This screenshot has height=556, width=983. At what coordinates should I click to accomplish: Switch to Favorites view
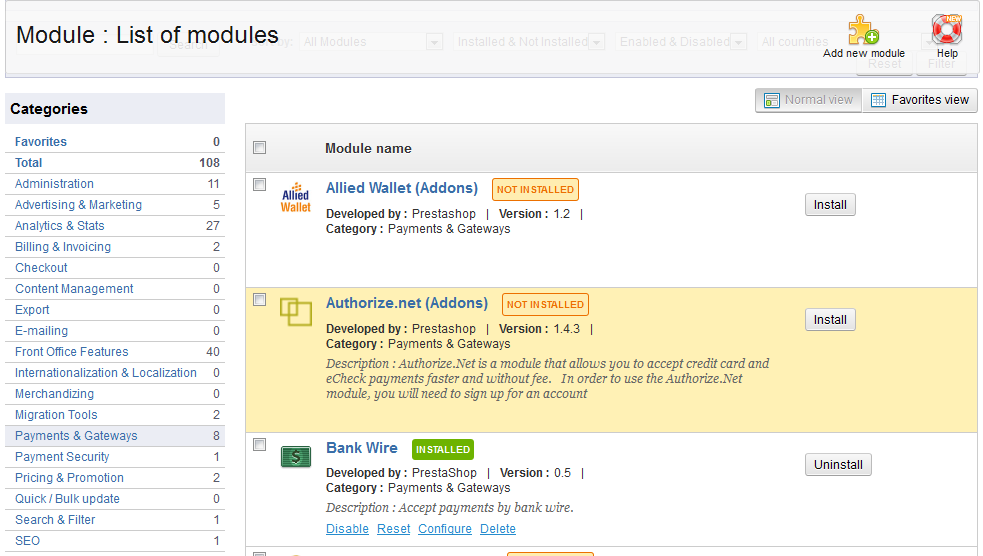(920, 100)
